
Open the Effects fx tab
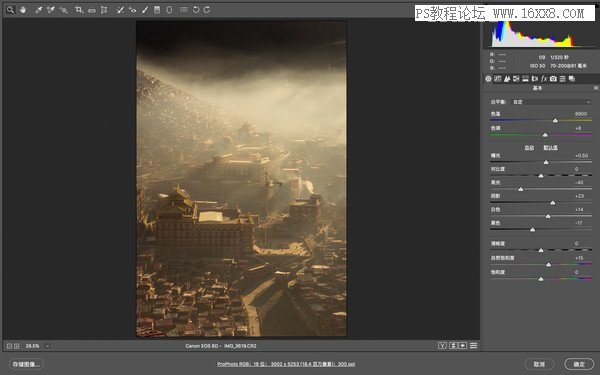tap(544, 79)
